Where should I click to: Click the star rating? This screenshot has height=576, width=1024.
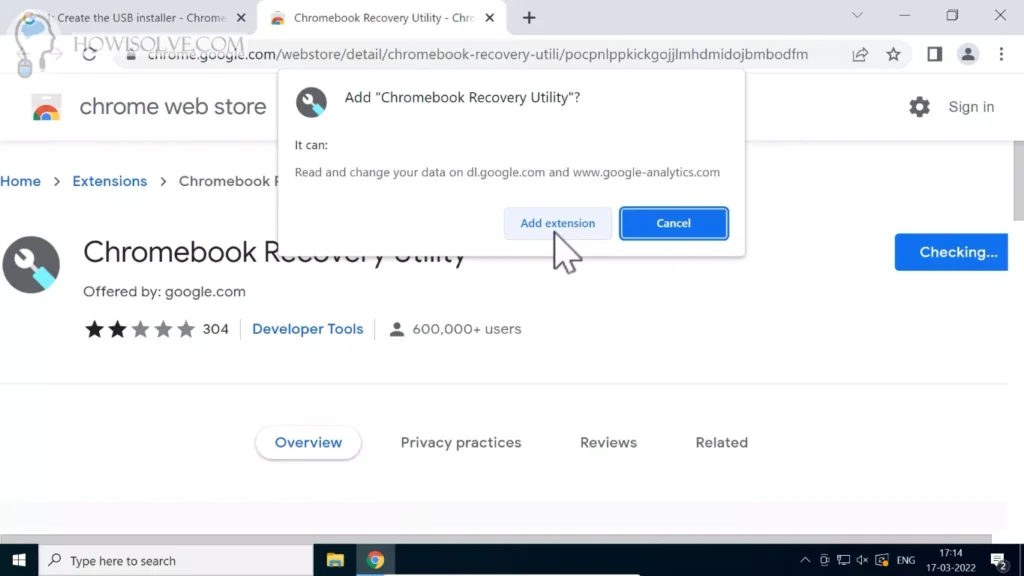click(140, 329)
